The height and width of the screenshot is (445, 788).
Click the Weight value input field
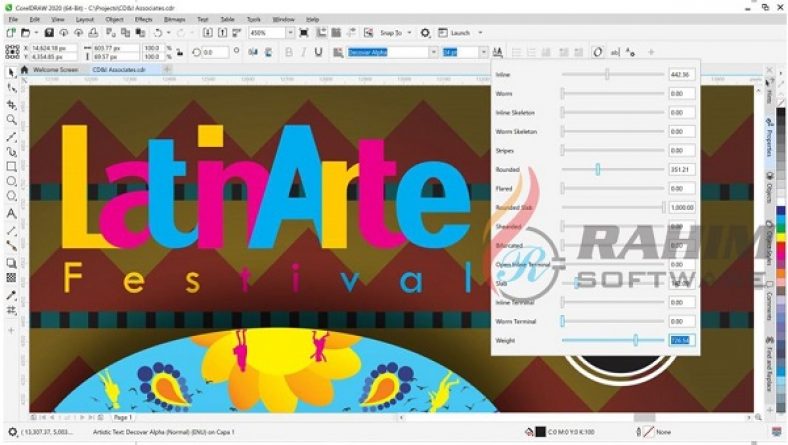[682, 340]
